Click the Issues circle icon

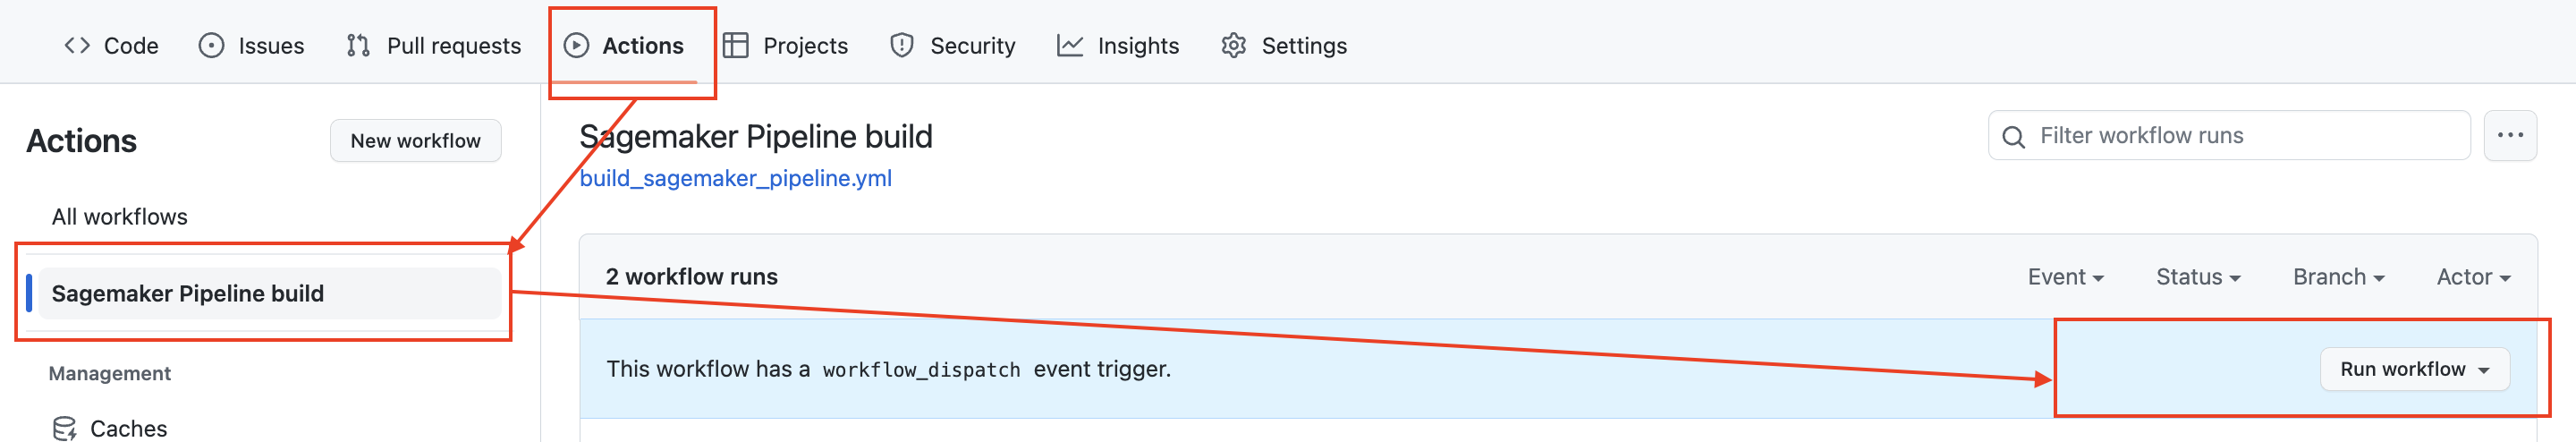point(211,46)
